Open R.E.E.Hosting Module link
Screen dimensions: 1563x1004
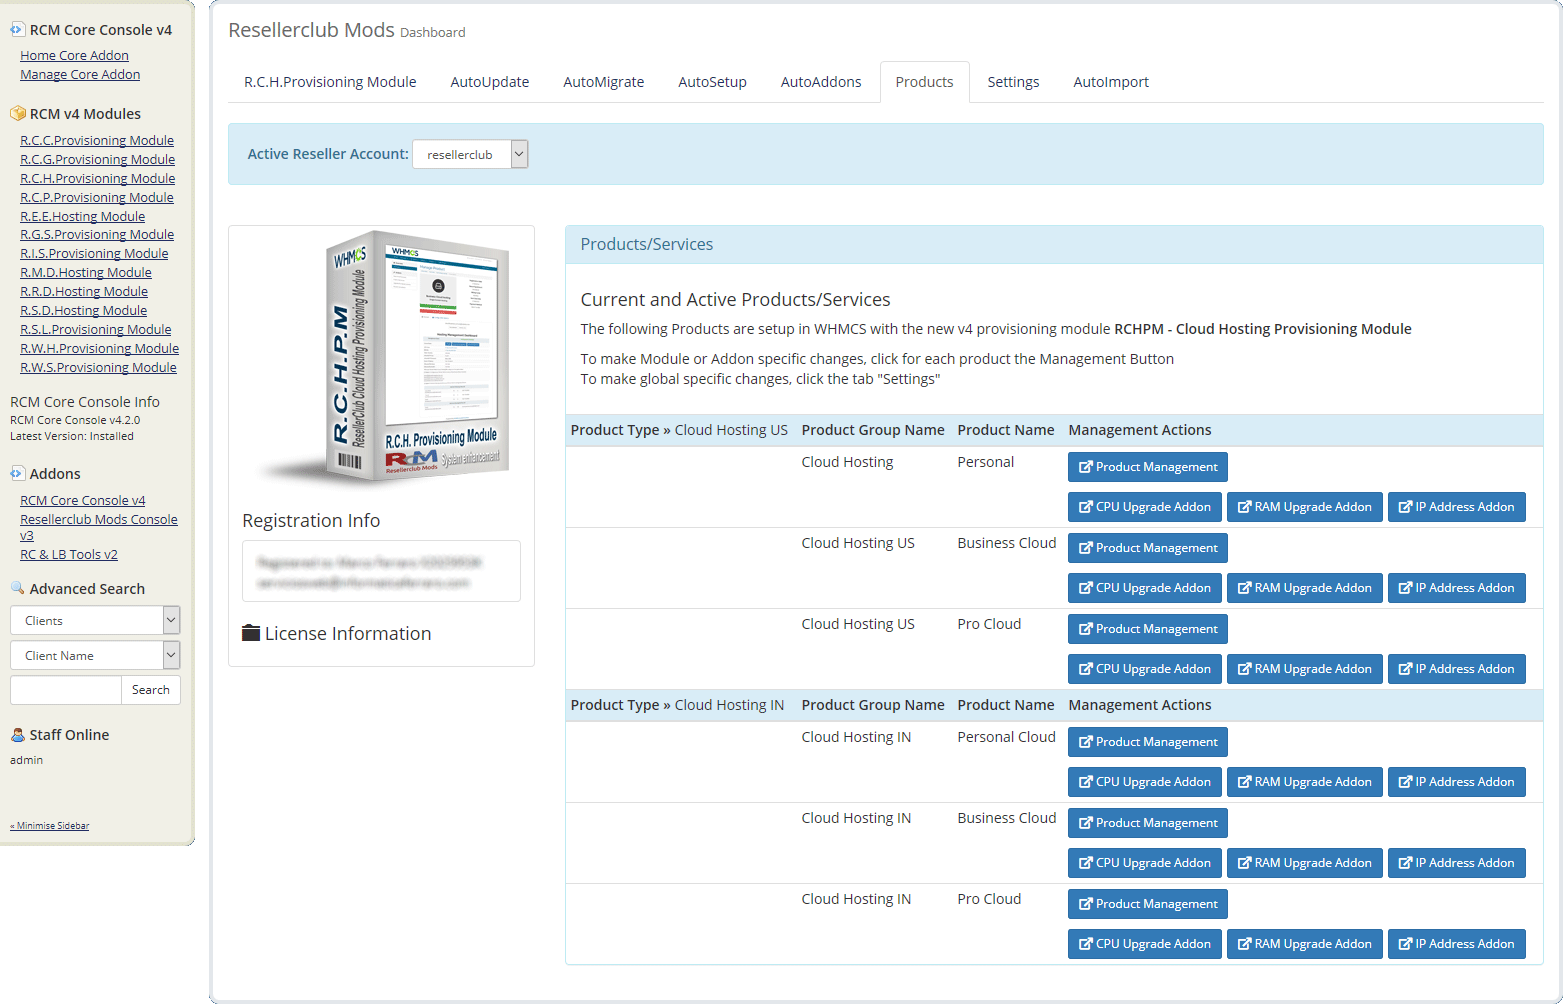click(x=82, y=217)
